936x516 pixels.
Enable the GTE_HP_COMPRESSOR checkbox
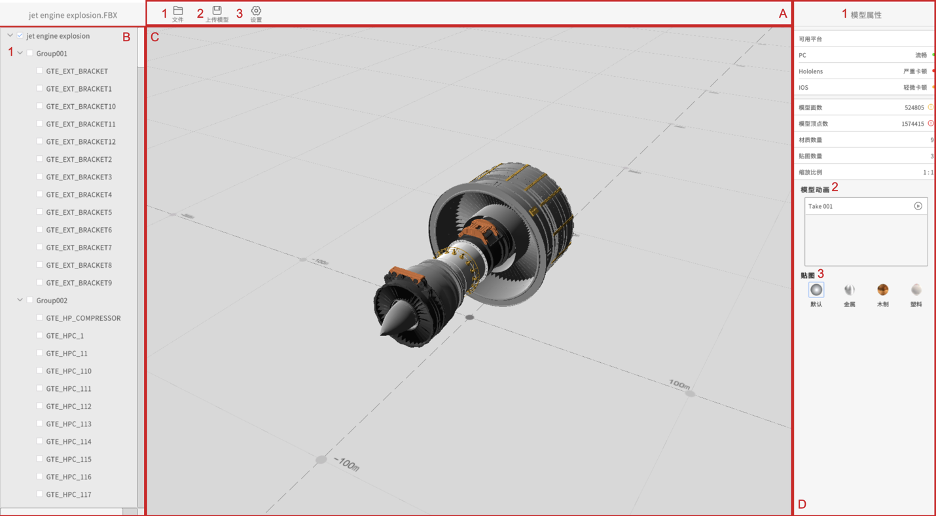[x=39, y=318]
